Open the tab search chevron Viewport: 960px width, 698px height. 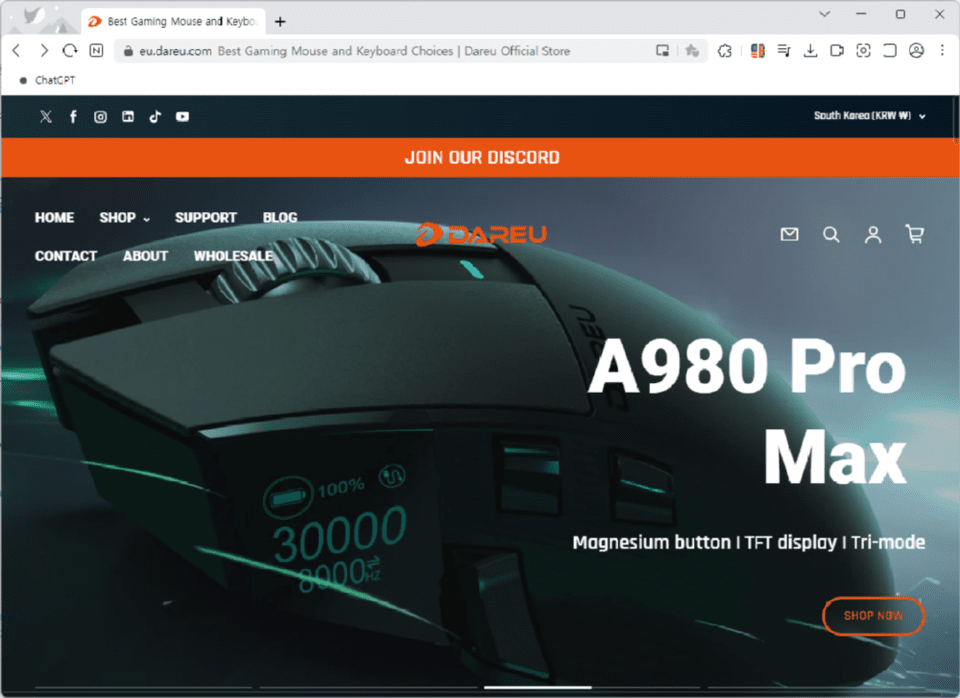[x=824, y=14]
